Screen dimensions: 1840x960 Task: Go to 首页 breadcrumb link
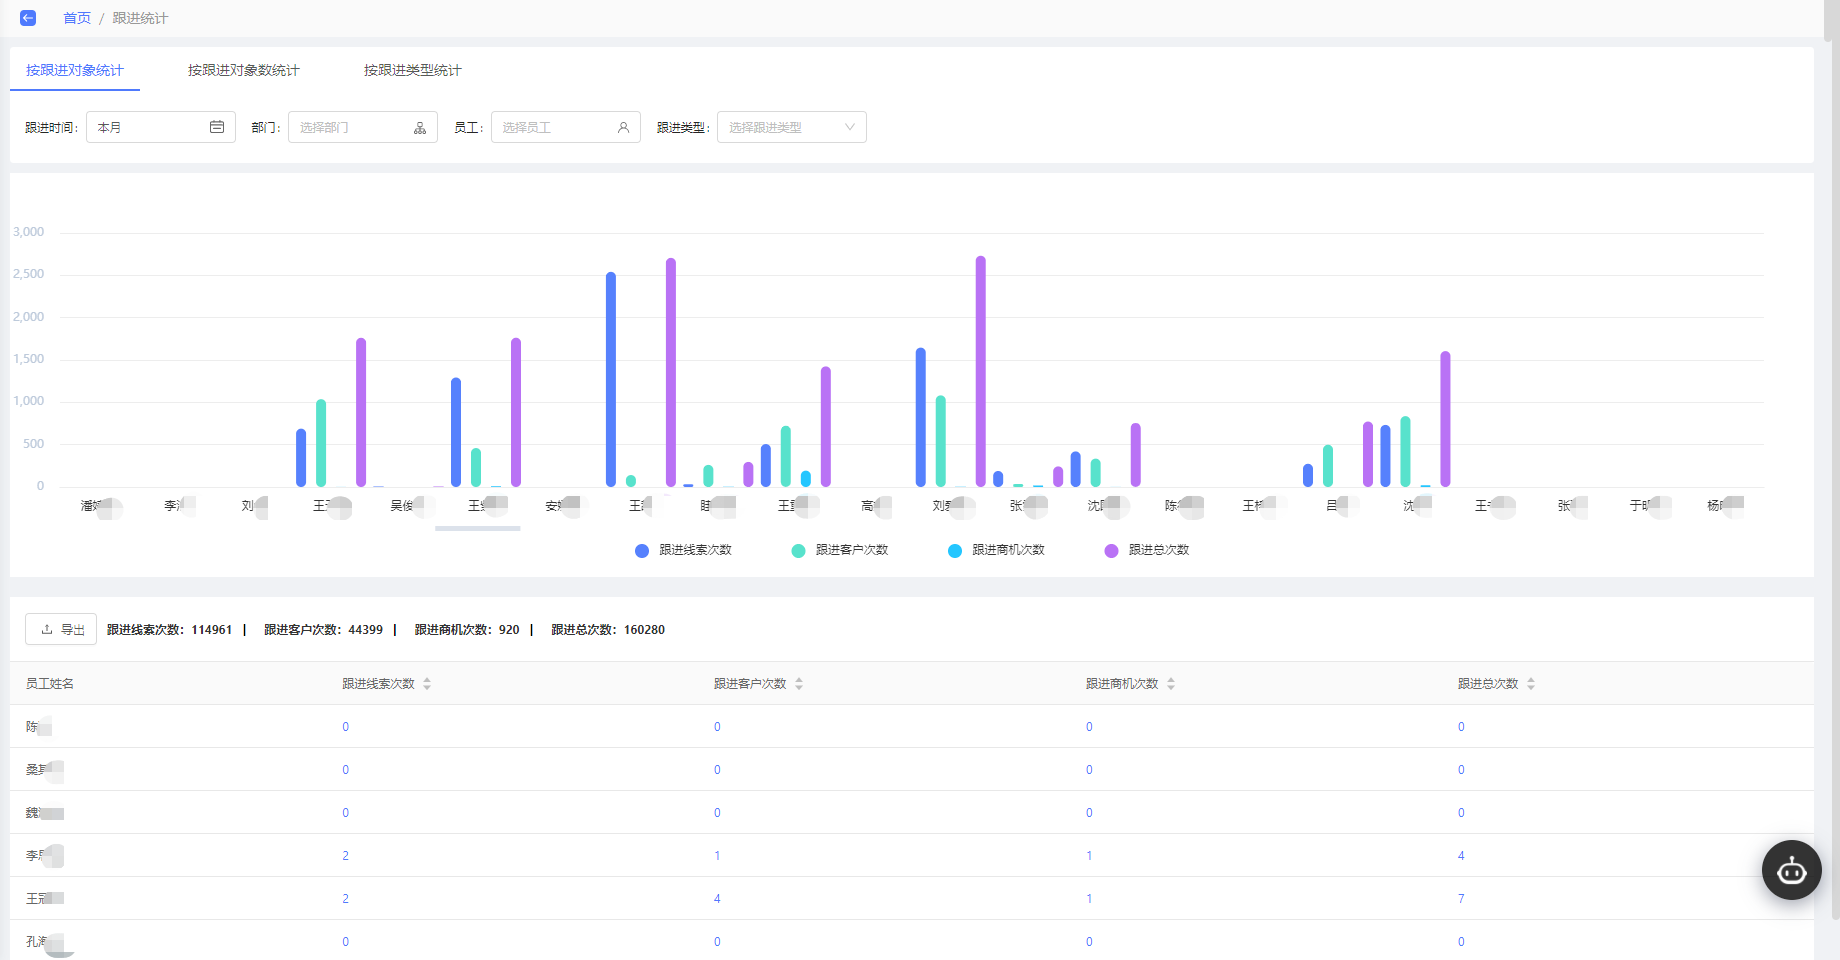tap(77, 18)
